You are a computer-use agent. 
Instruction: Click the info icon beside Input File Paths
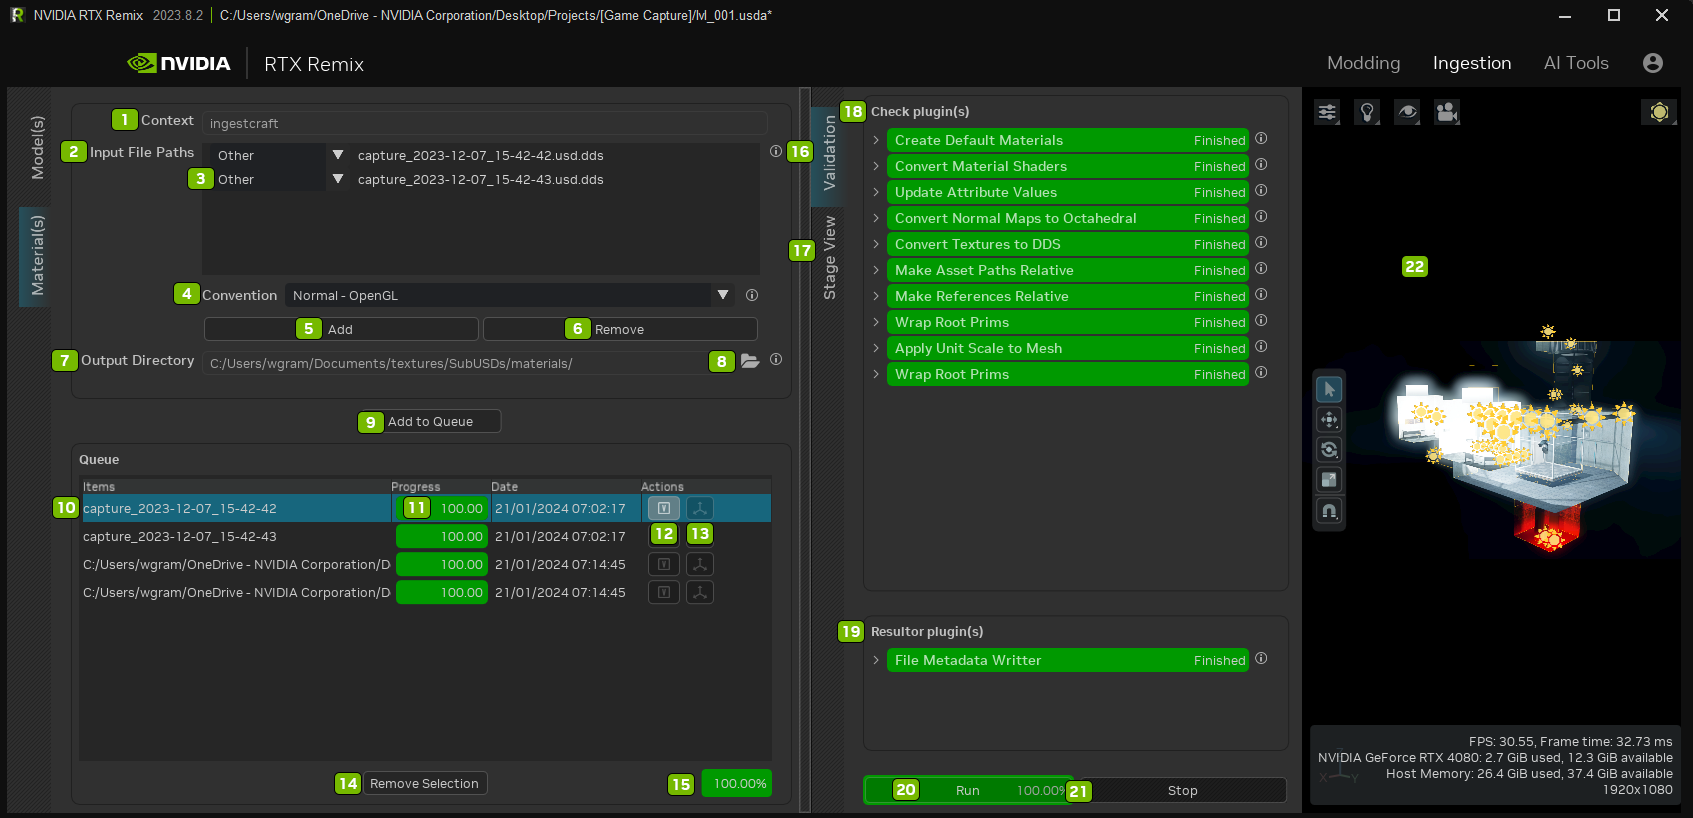pos(776,151)
